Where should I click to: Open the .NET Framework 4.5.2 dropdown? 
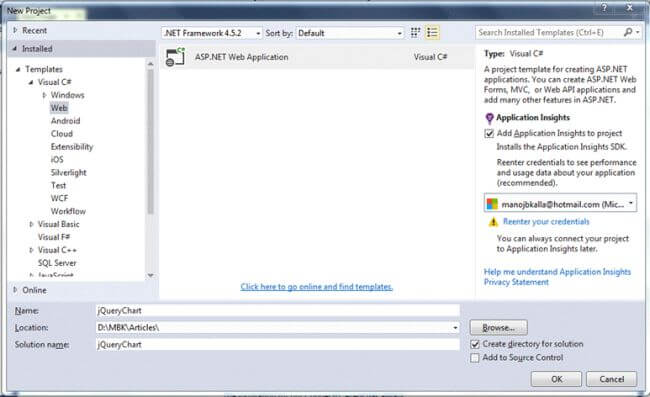[212, 33]
